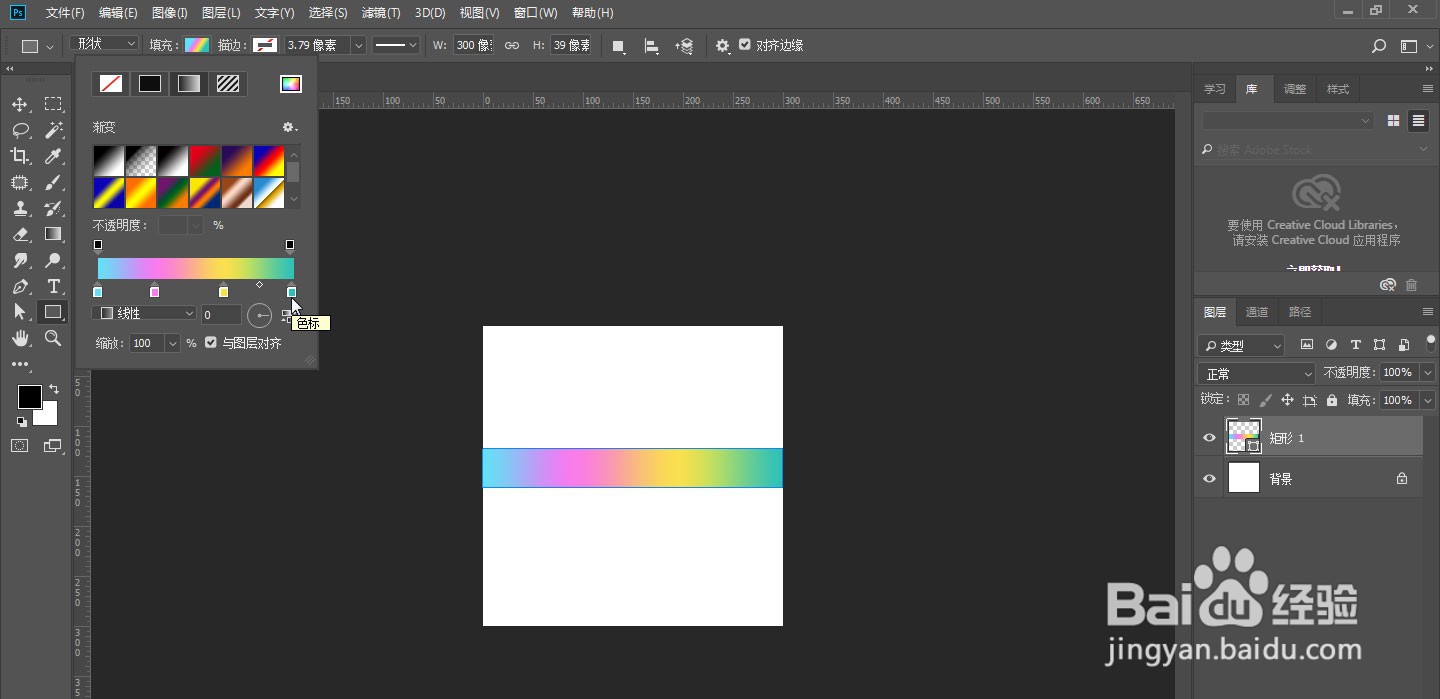Open the stroke width dropdown arrow

pos(358,45)
